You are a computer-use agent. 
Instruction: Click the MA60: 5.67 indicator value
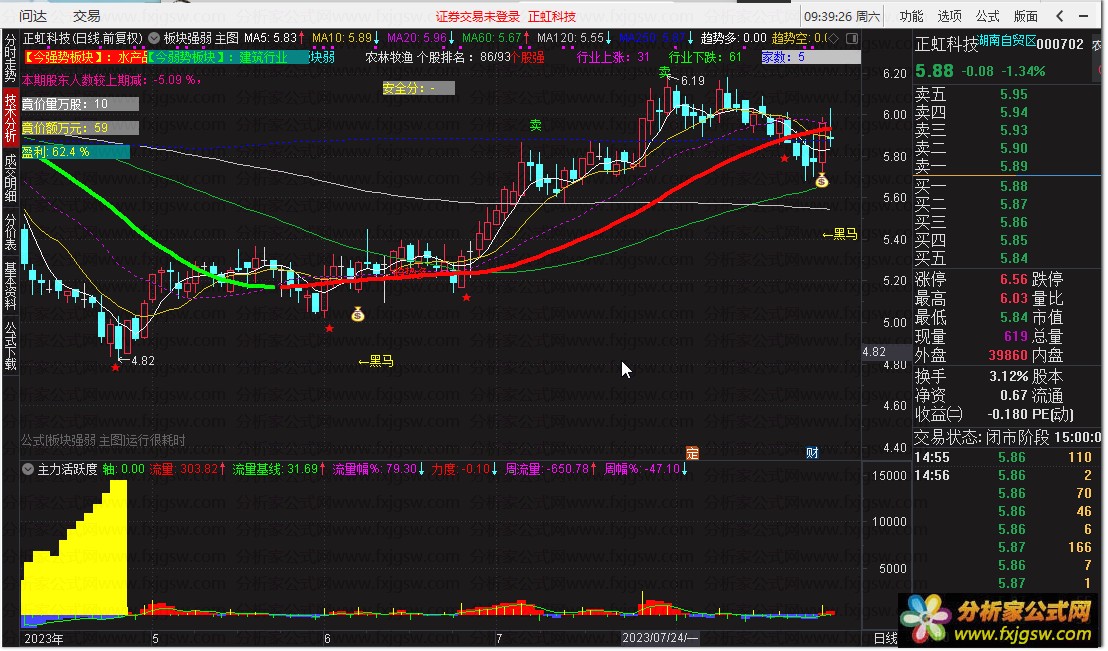(496, 37)
